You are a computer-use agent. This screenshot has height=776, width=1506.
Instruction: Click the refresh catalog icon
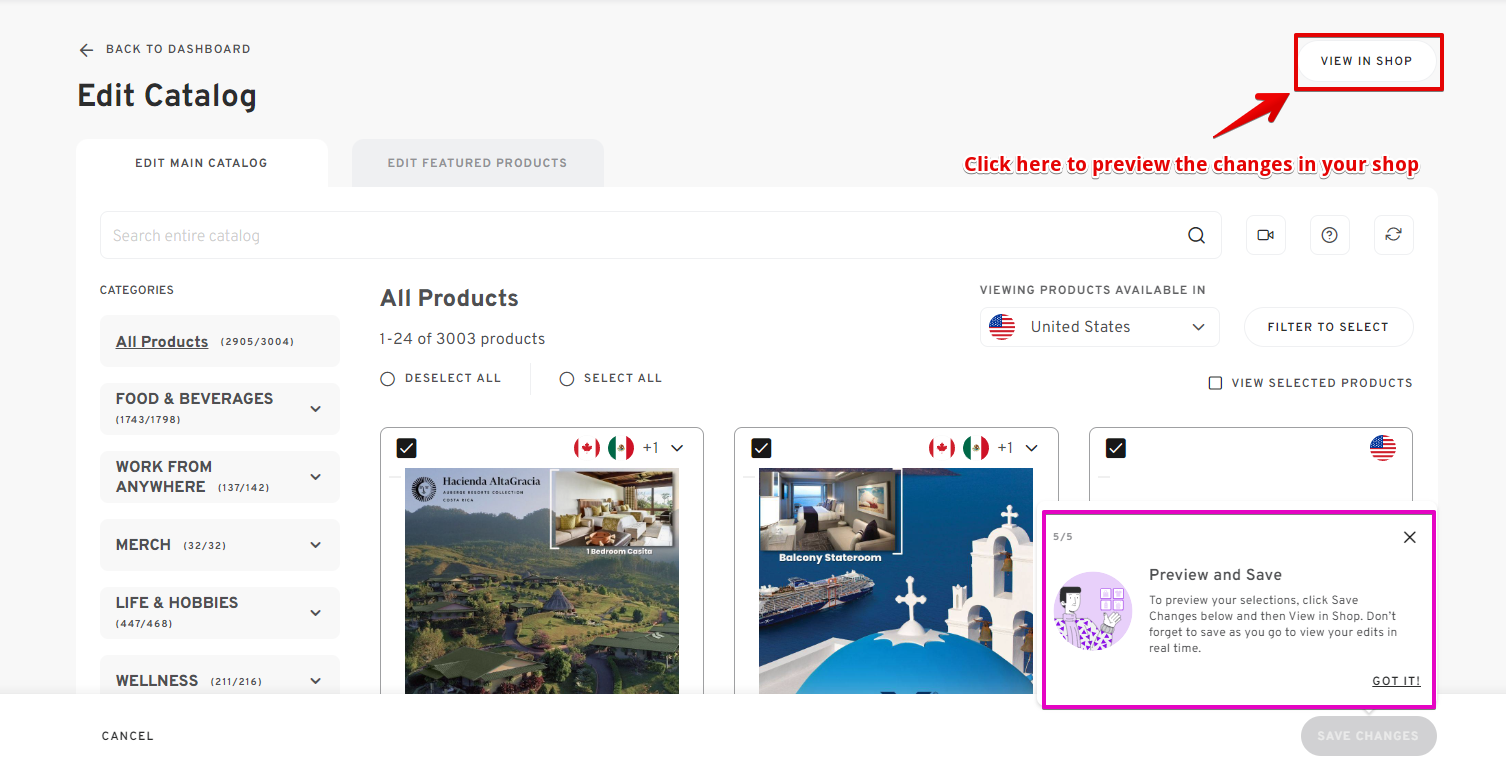tap(1393, 235)
